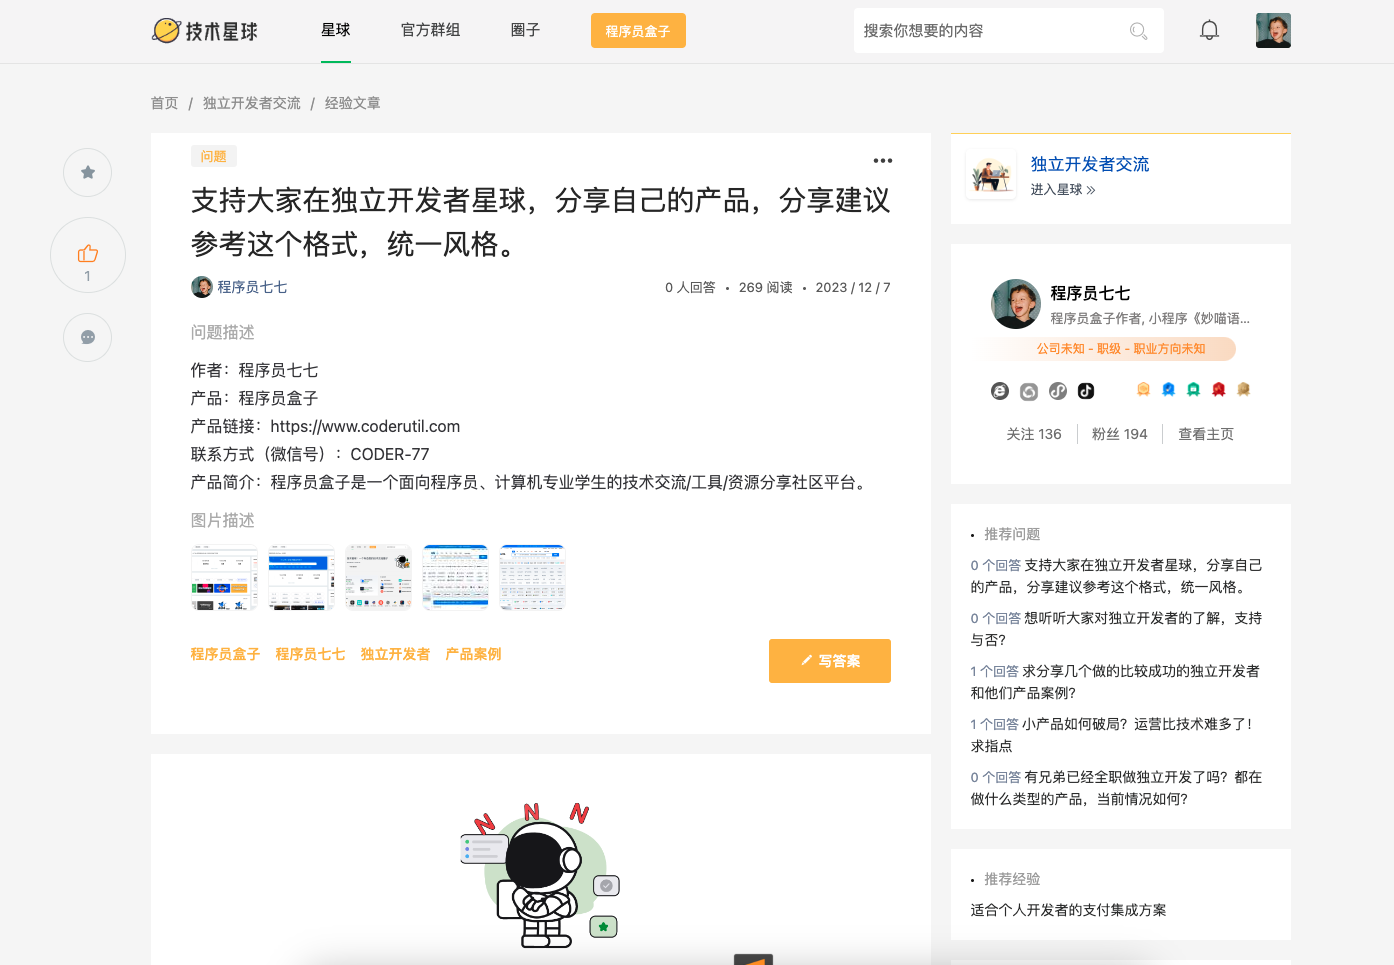The image size is (1394, 965).
Task: Click the 269 阅读 view count
Action: (x=766, y=287)
